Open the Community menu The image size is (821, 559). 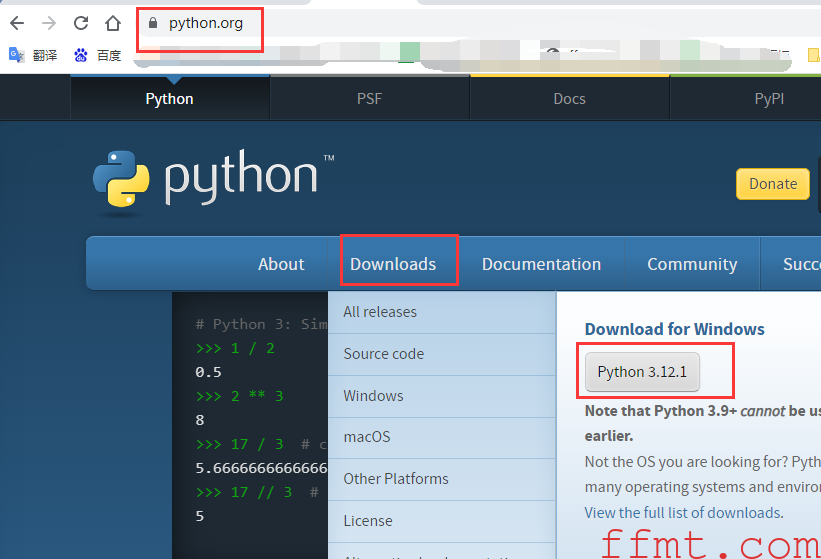[692, 264]
